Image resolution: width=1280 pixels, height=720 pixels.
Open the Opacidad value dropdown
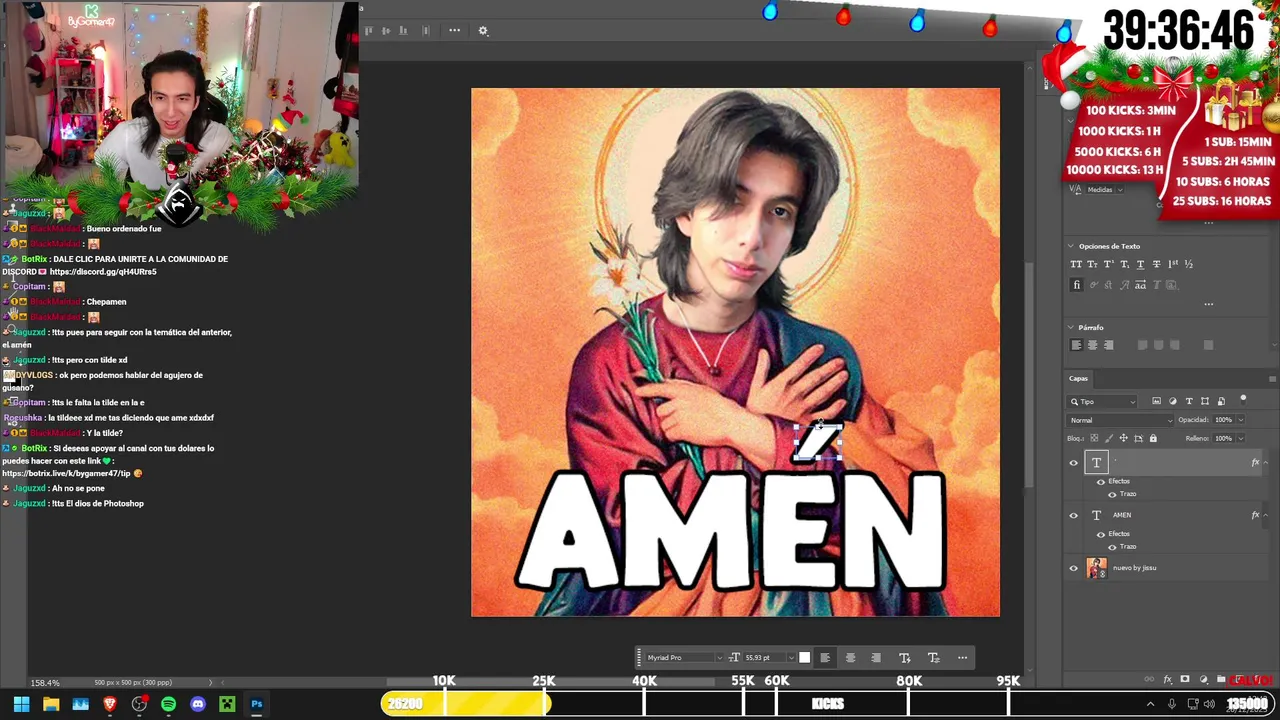point(1243,420)
